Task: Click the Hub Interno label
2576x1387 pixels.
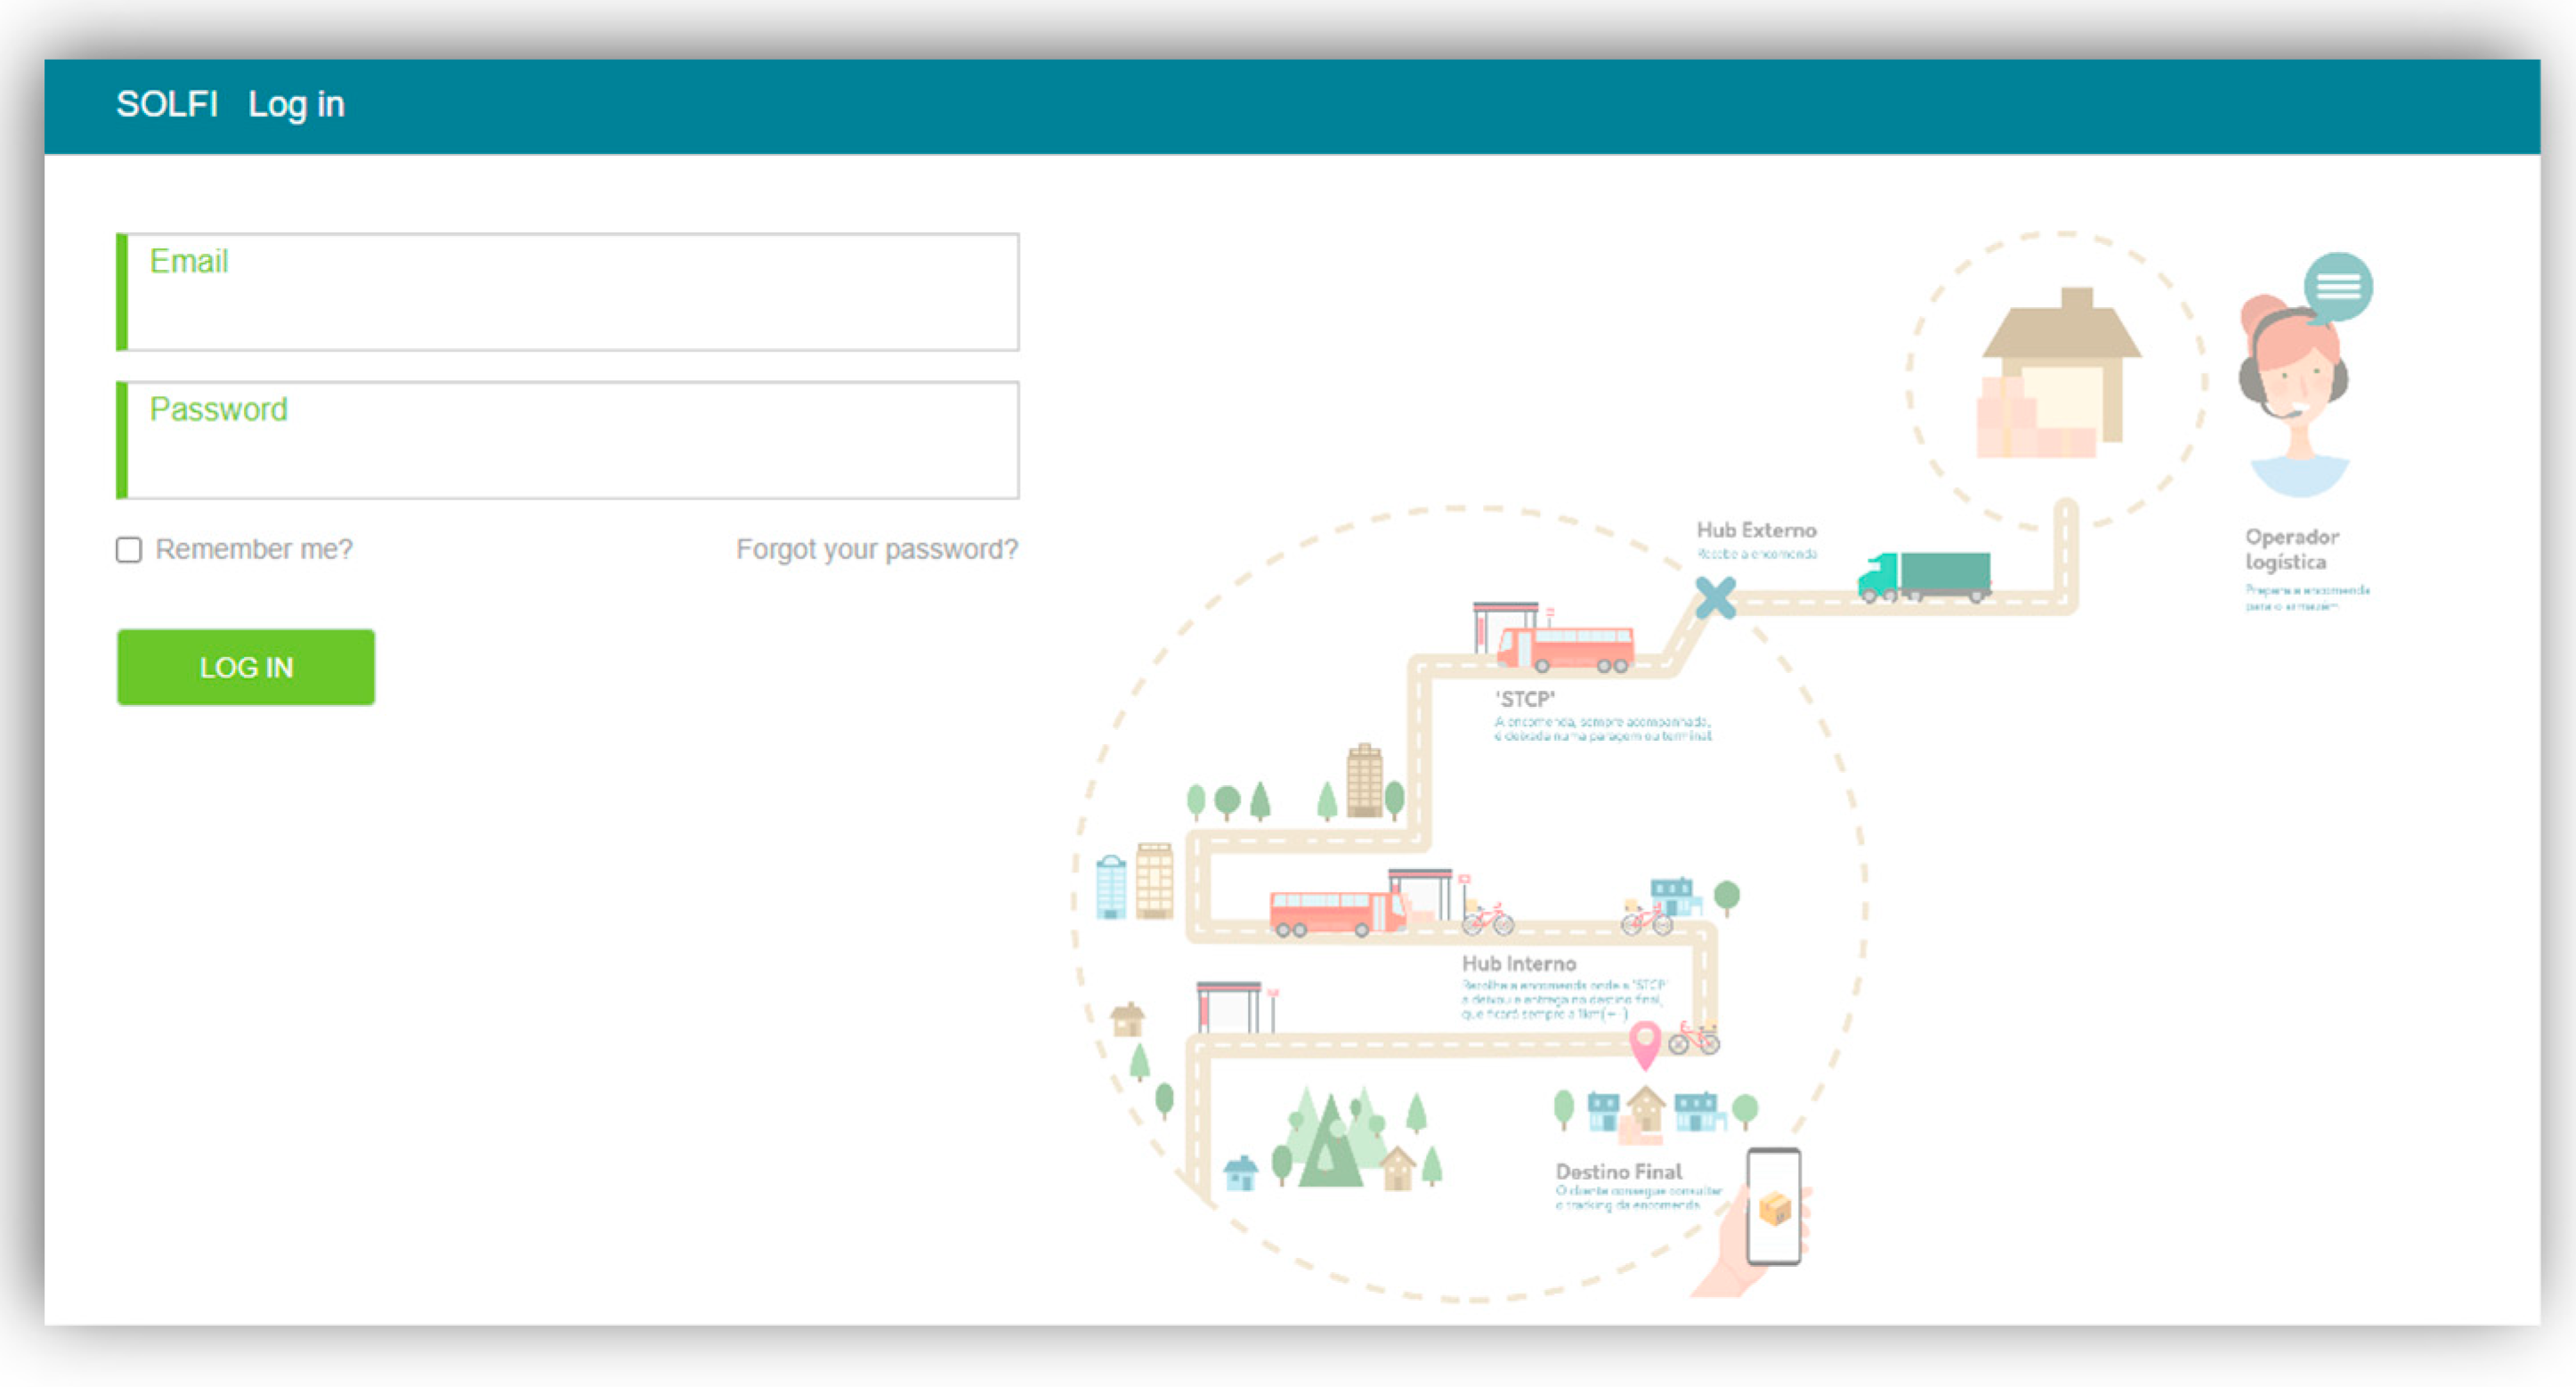Action: tap(1518, 963)
